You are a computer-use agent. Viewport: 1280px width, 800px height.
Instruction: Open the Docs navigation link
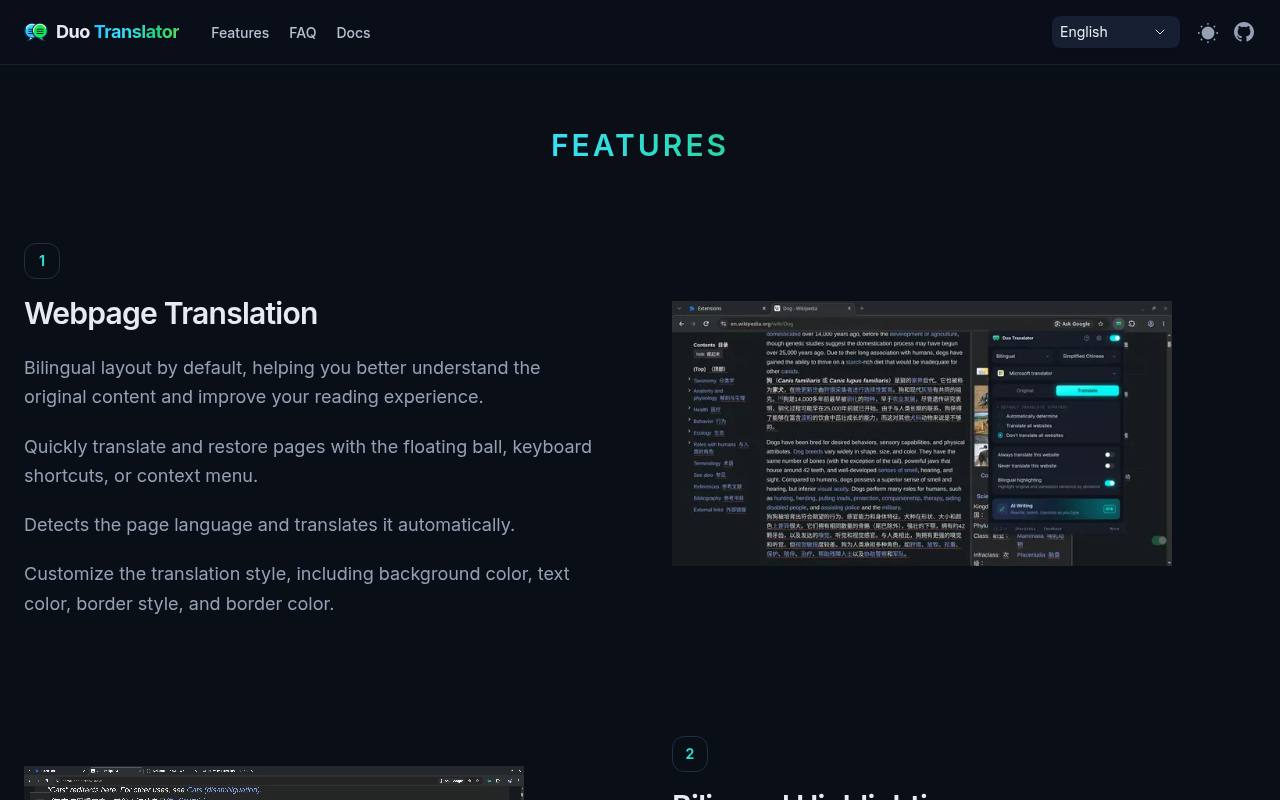[x=353, y=33]
